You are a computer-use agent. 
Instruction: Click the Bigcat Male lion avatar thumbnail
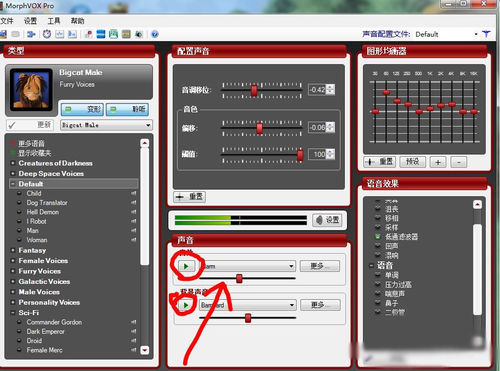tap(31, 89)
